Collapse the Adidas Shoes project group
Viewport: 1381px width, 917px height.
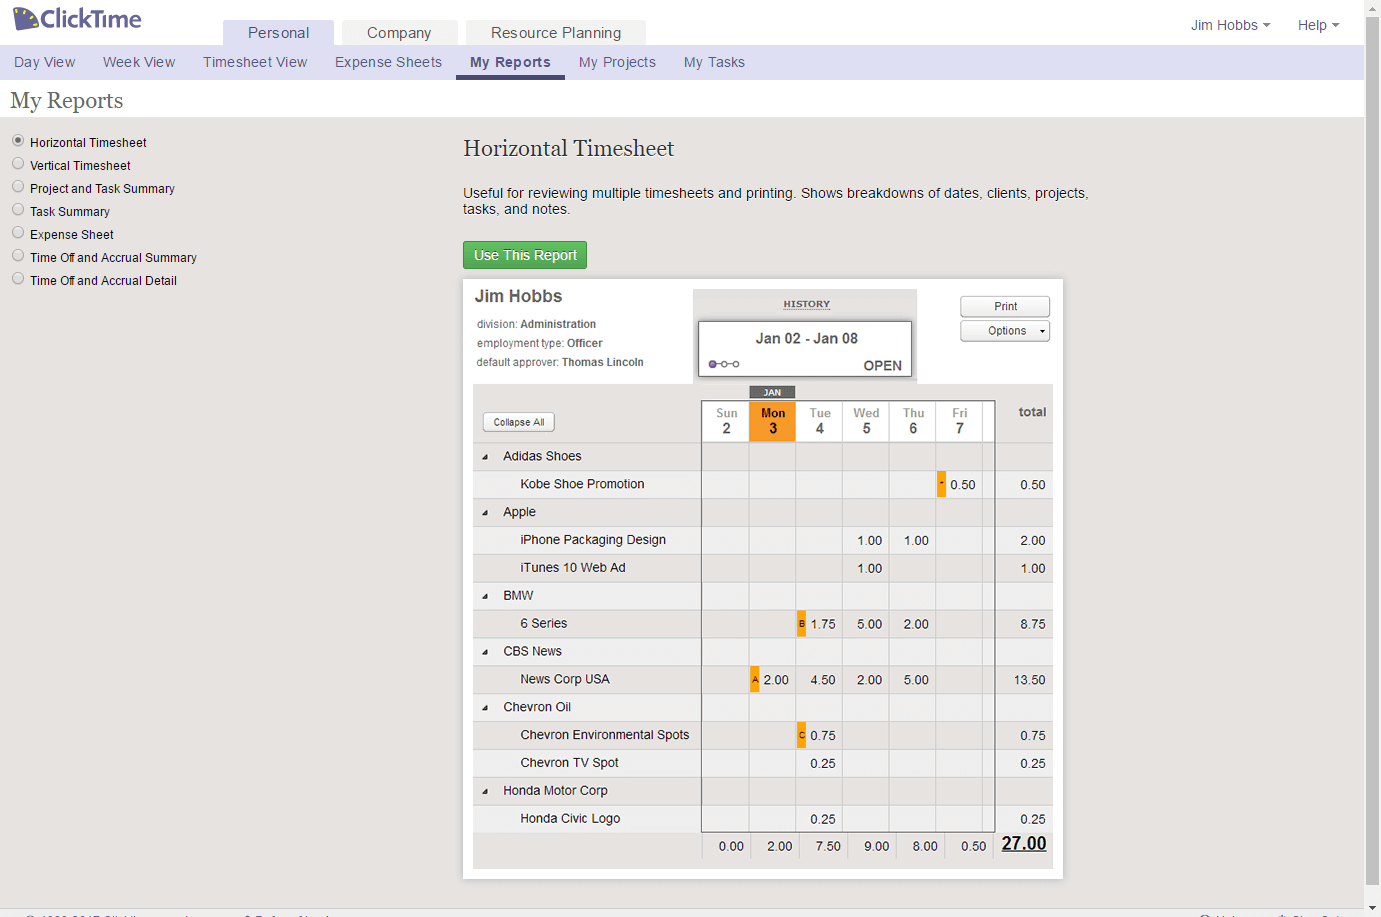(485, 456)
